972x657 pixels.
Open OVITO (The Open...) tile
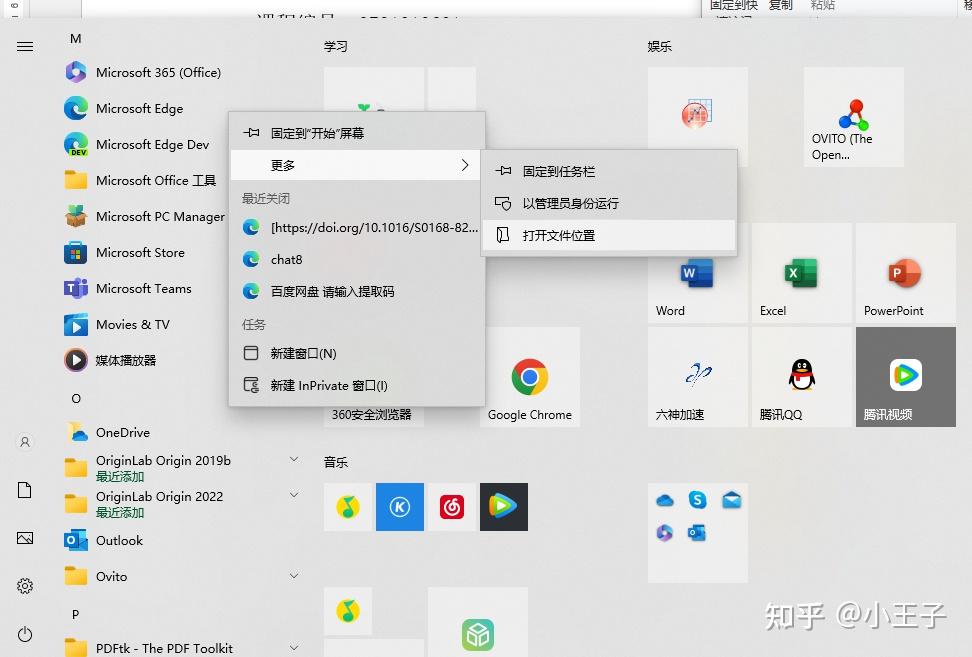point(853,117)
